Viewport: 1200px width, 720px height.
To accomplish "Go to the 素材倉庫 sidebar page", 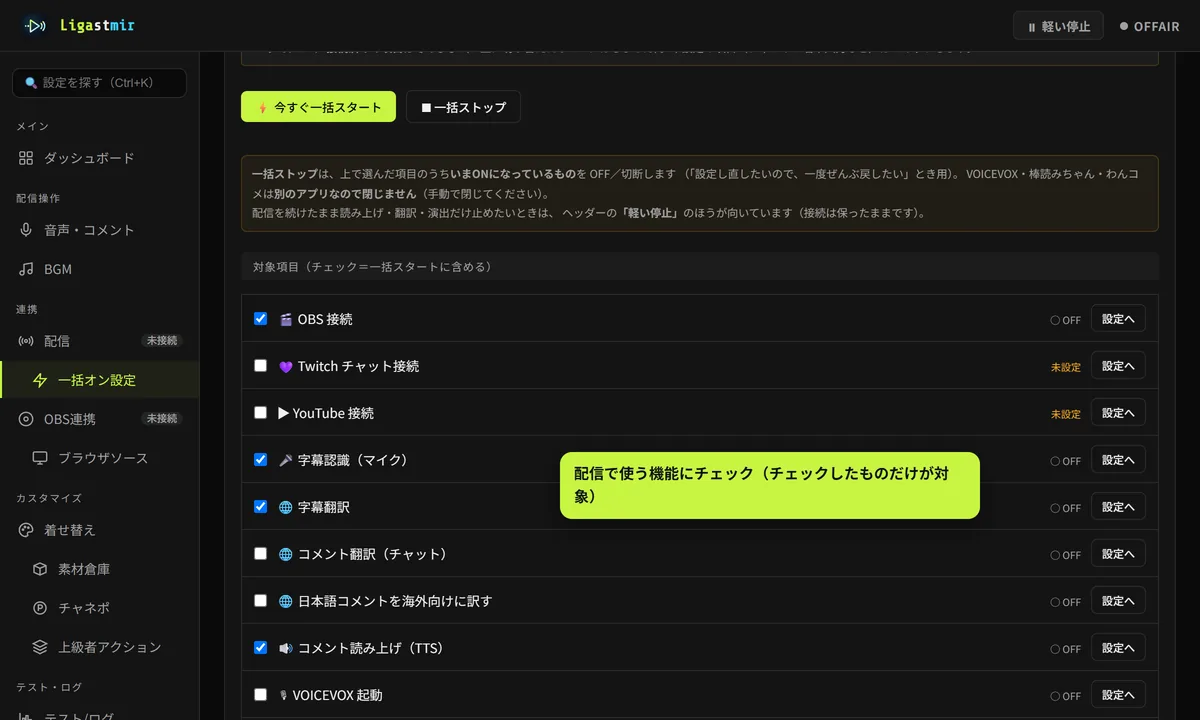I will coord(99,569).
